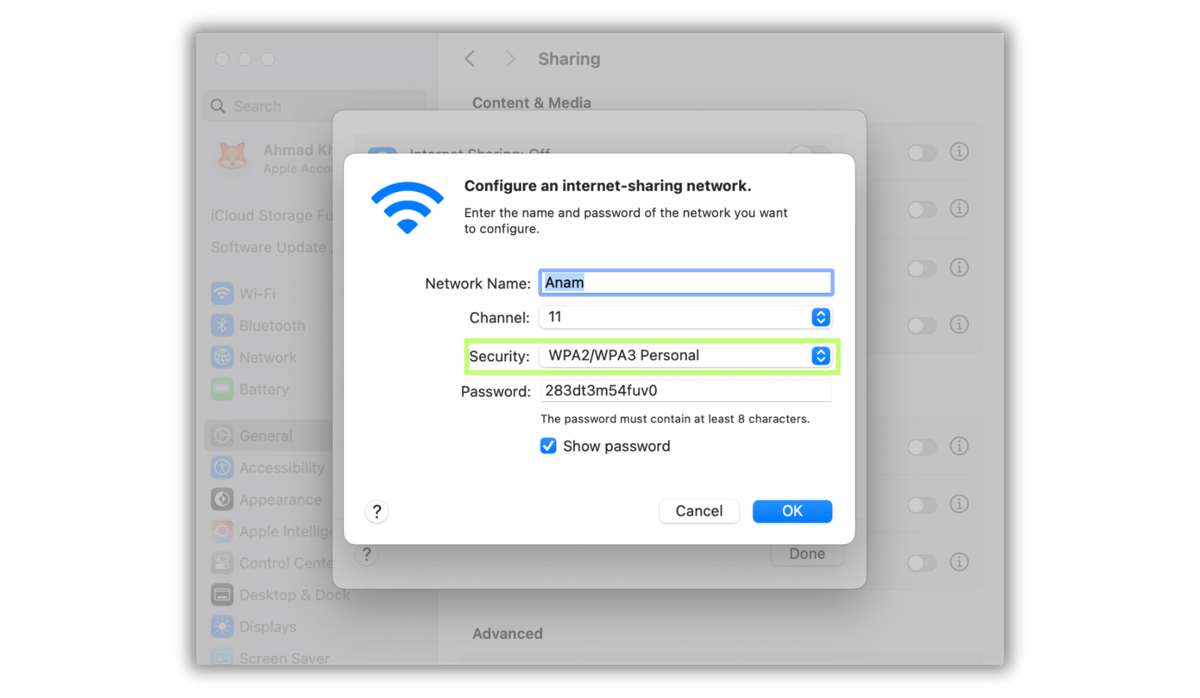Open the Channel dropdown showing 11

pos(685,317)
